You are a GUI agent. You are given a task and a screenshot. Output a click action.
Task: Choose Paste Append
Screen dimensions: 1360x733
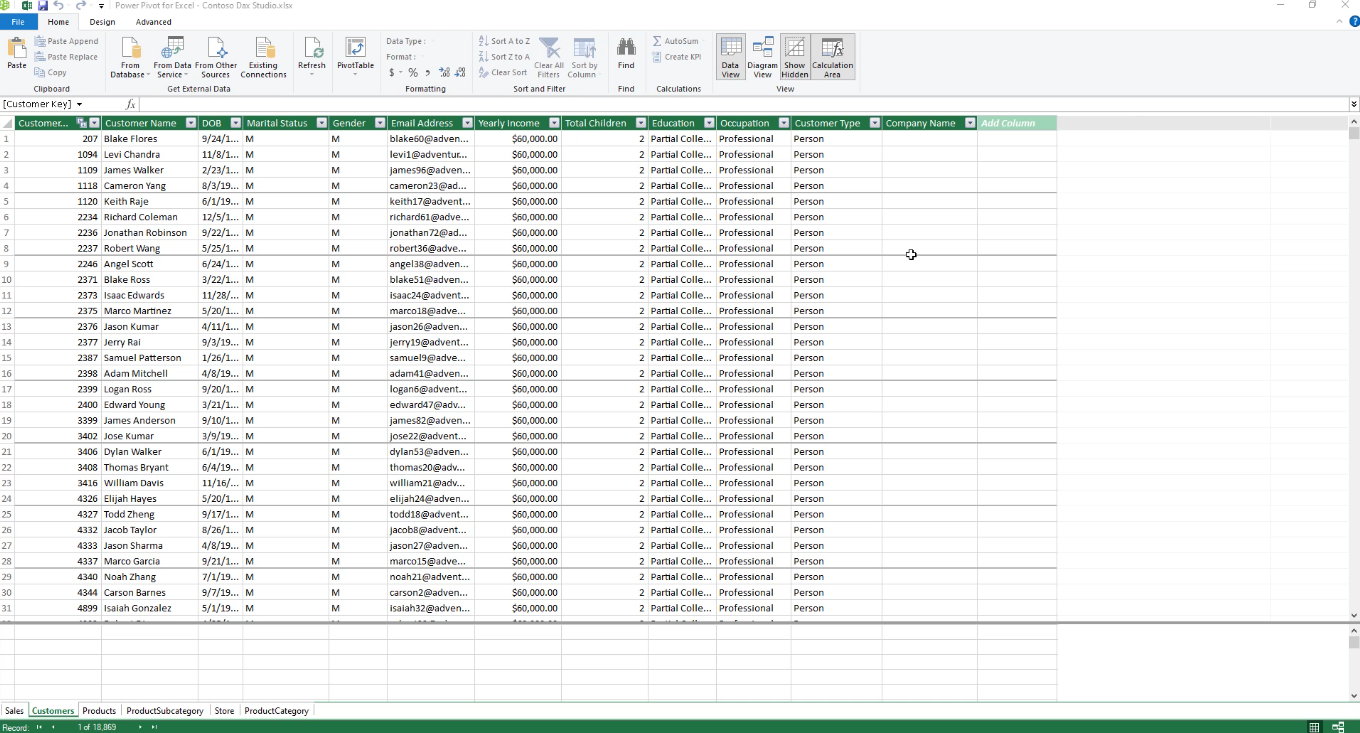(66, 41)
